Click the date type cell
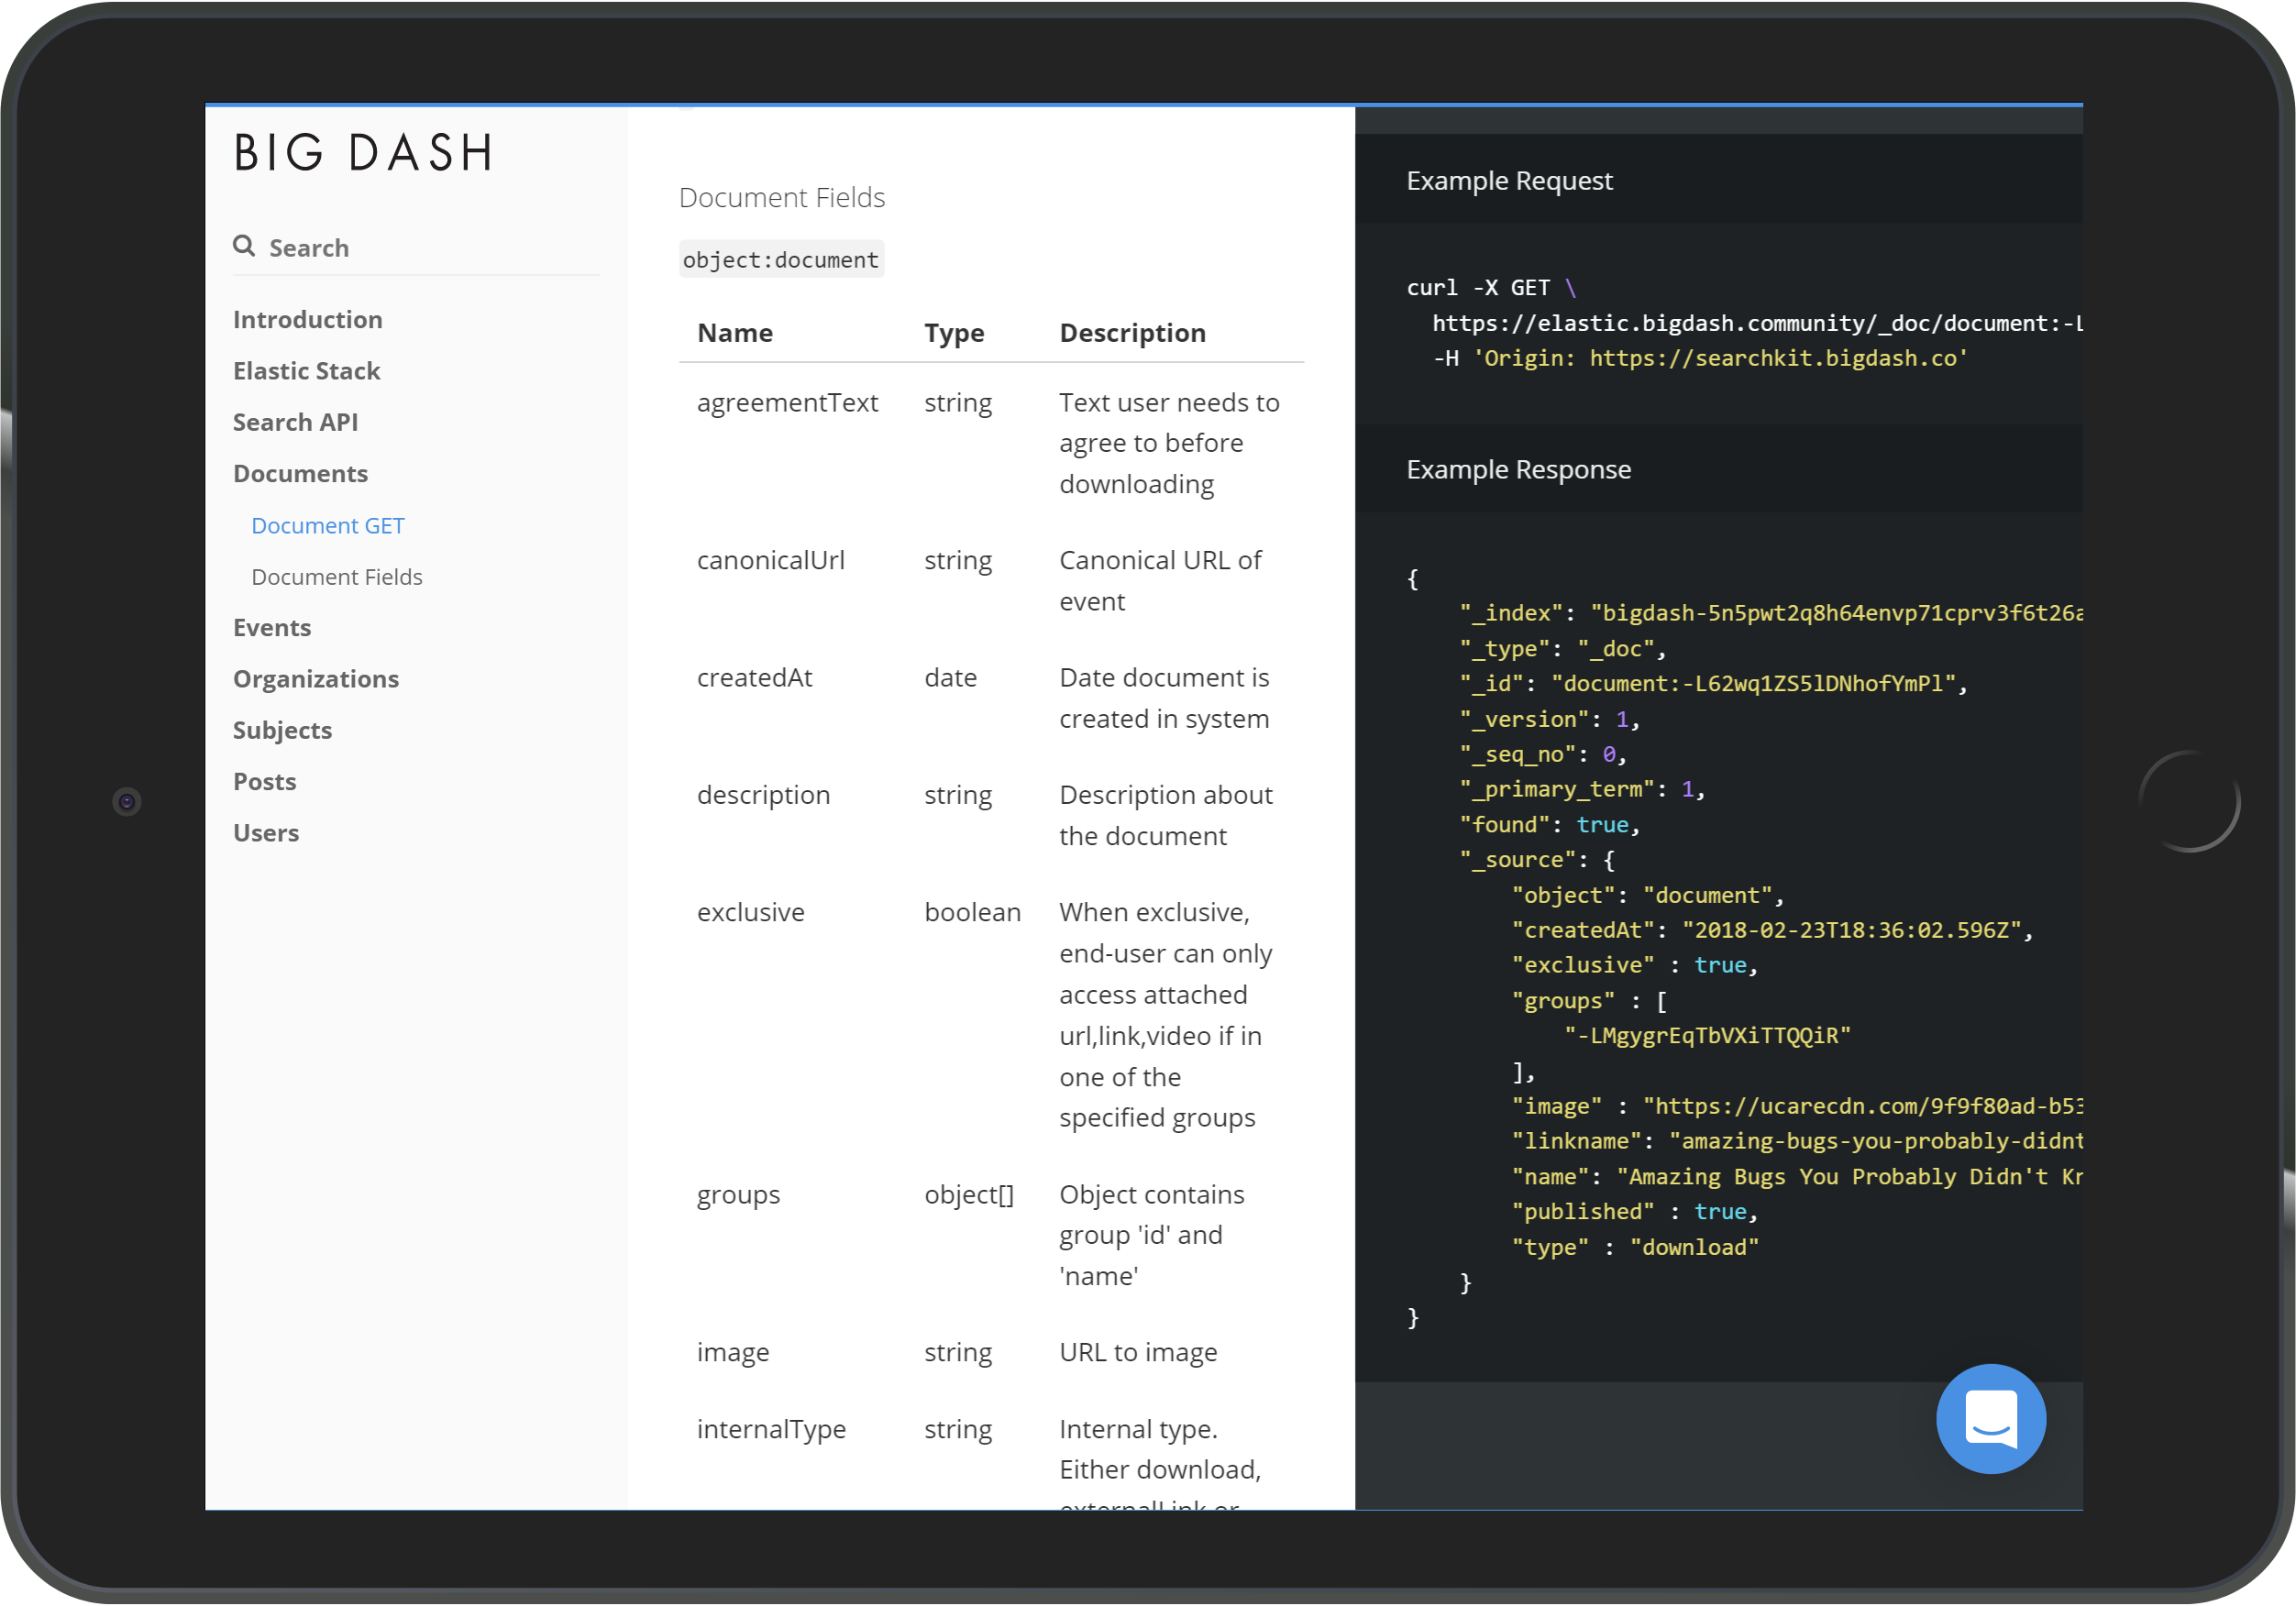Screen dimensions: 2296x1606 pos(950,678)
